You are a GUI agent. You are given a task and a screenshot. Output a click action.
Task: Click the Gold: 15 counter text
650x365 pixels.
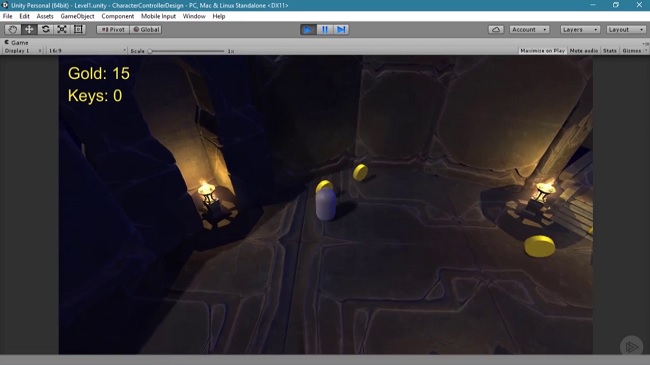click(x=99, y=73)
